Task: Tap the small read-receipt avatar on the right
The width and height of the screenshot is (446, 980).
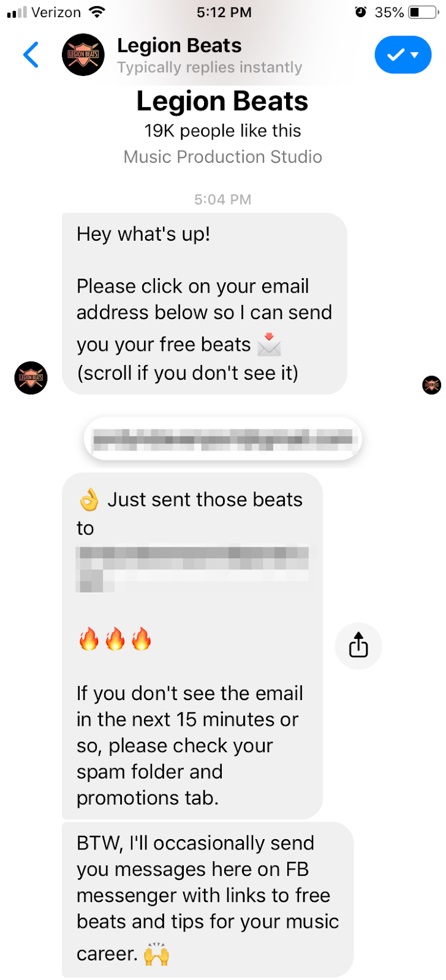Action: coord(432,384)
